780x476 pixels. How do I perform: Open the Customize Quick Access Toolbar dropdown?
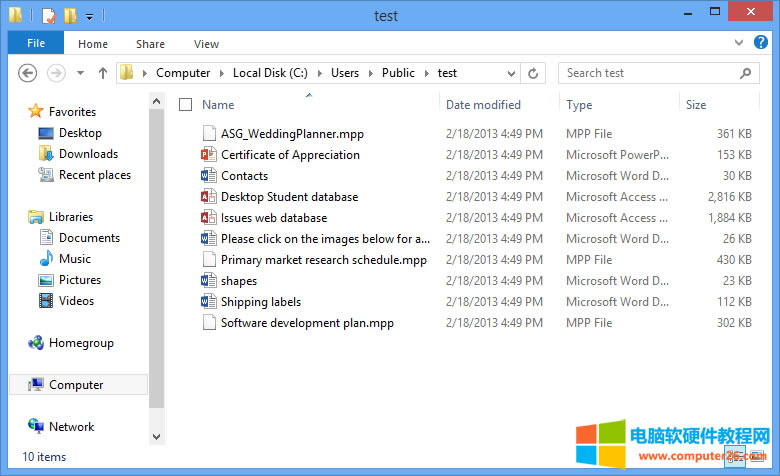pos(90,16)
